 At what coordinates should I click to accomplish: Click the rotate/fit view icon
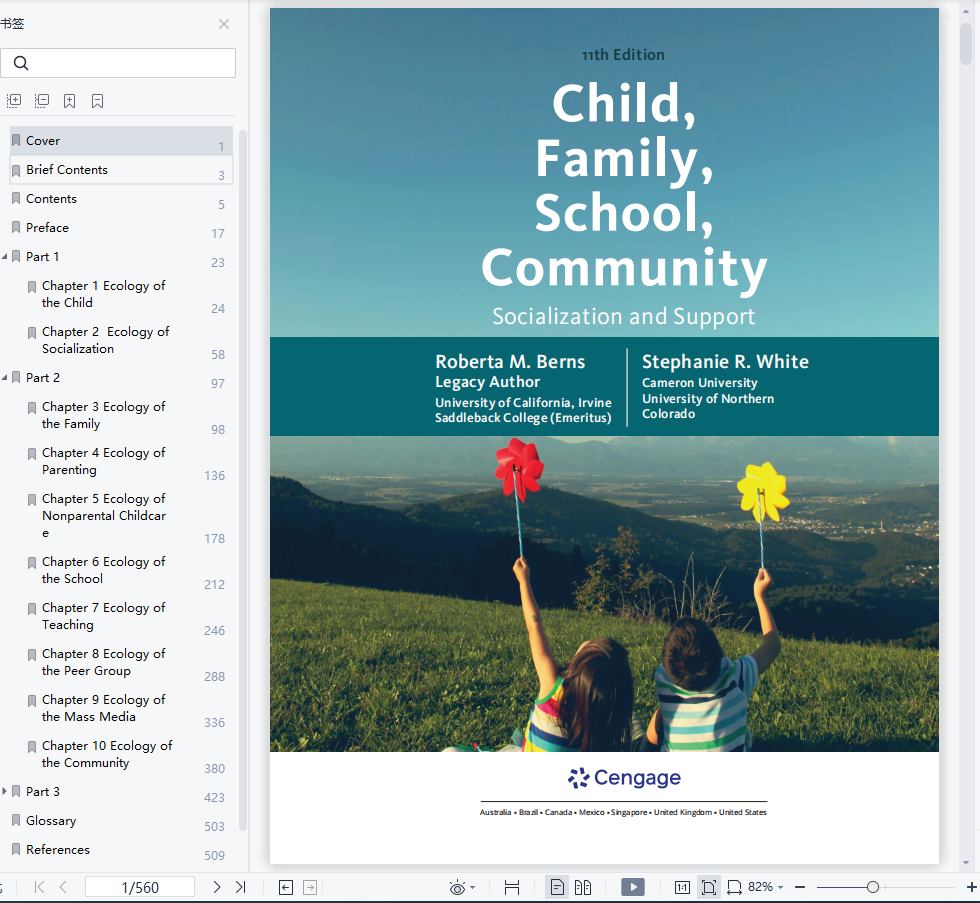pyautogui.click(x=734, y=887)
